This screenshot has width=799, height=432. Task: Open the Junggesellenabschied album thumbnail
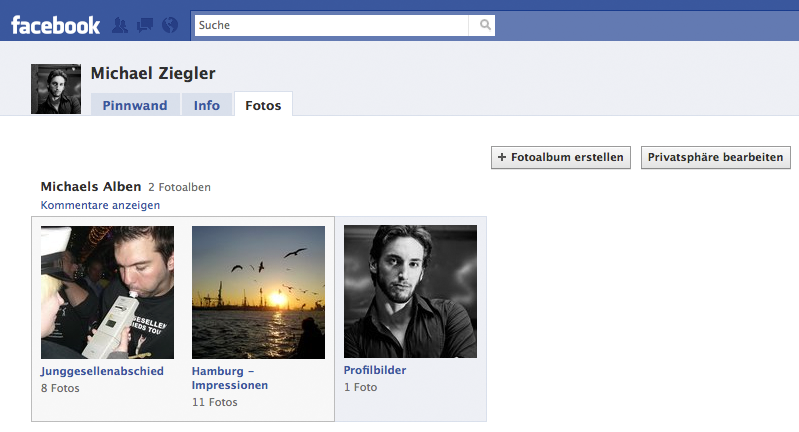[107, 292]
